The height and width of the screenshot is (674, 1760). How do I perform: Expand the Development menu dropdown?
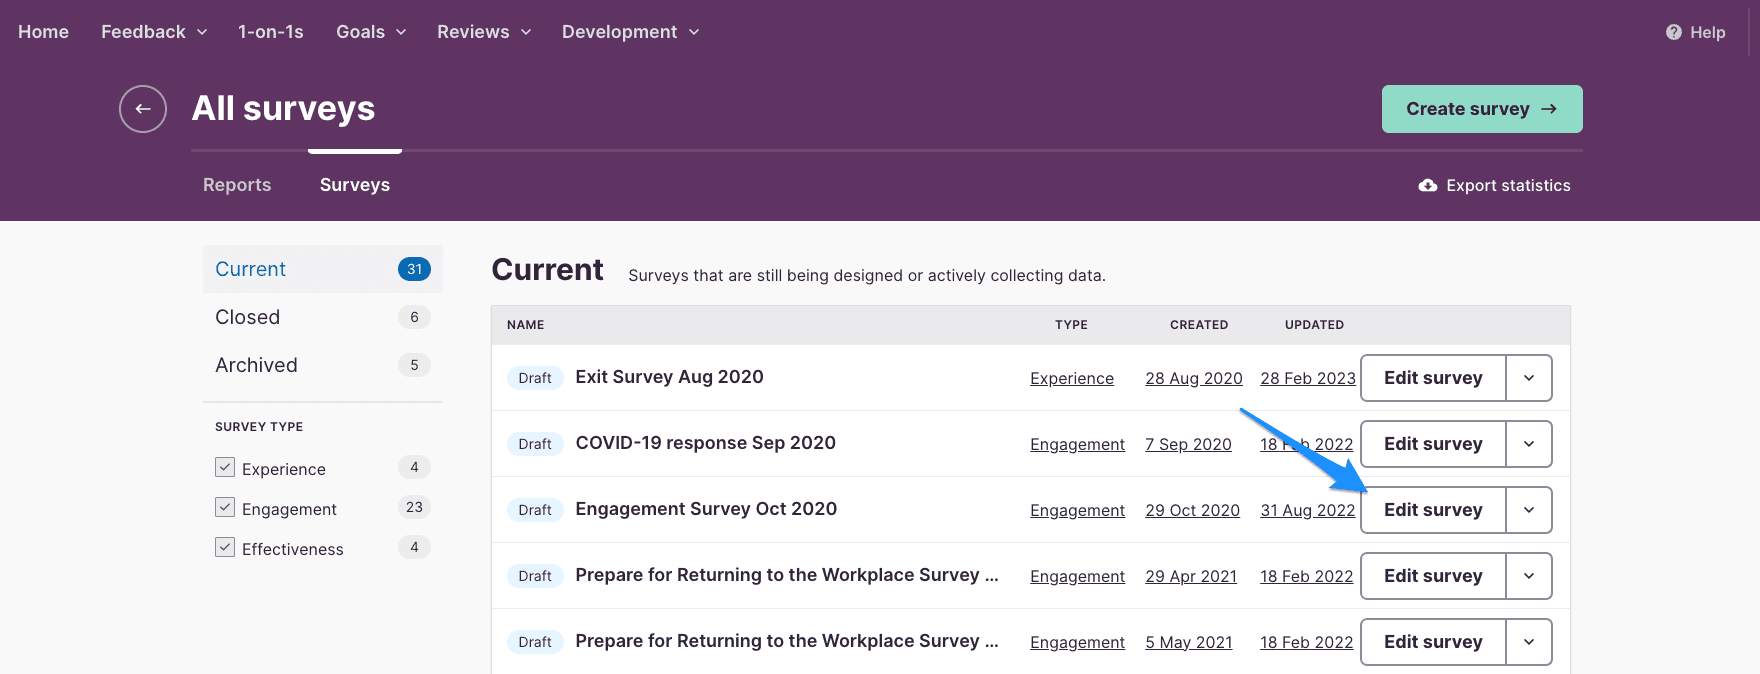tap(630, 32)
